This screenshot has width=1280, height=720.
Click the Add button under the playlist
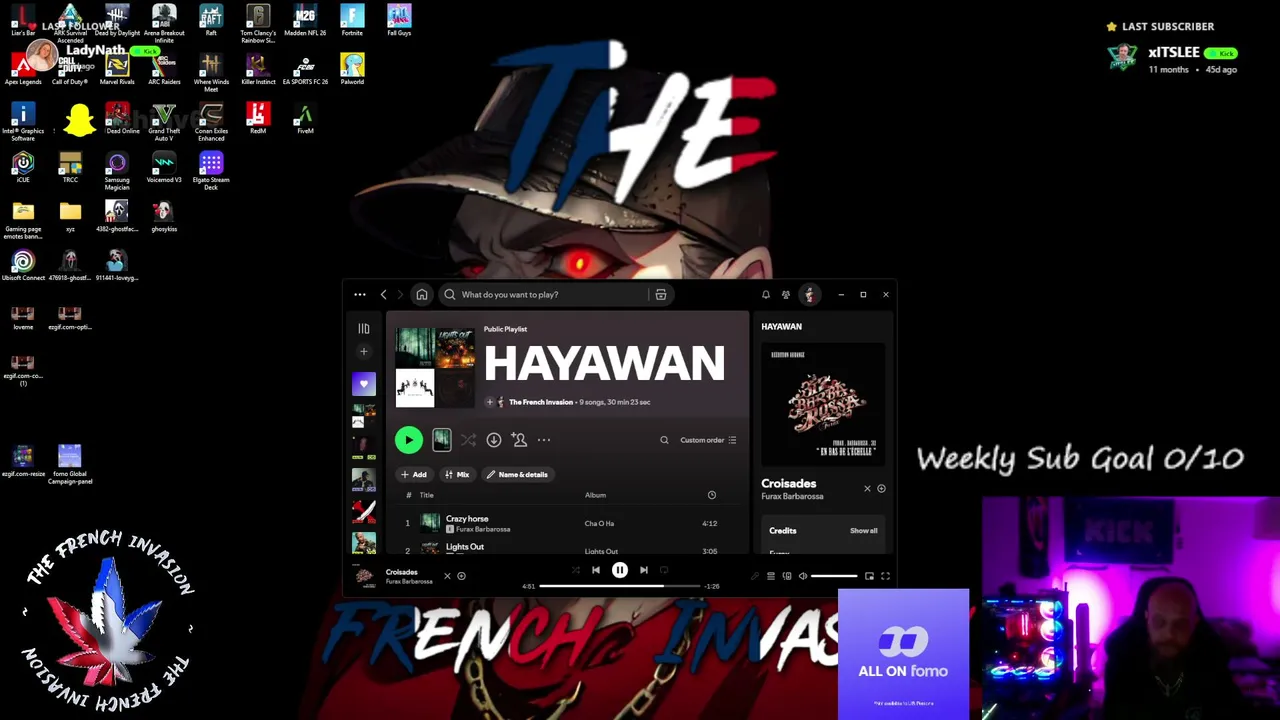coord(414,475)
